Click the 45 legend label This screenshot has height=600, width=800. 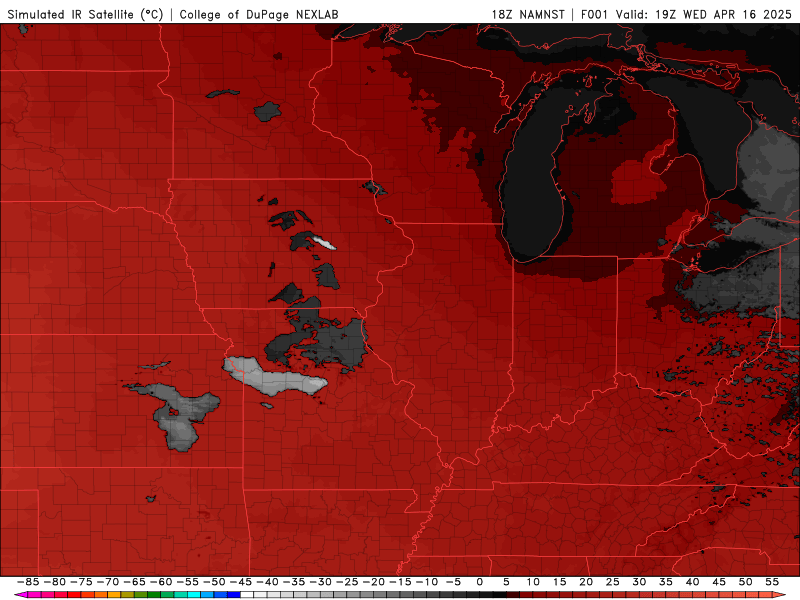(718, 582)
